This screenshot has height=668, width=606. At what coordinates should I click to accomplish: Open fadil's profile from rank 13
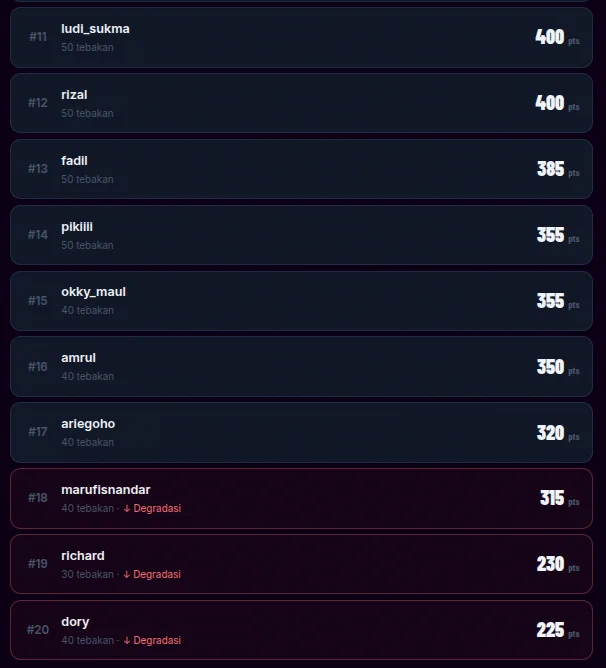pos(74,161)
